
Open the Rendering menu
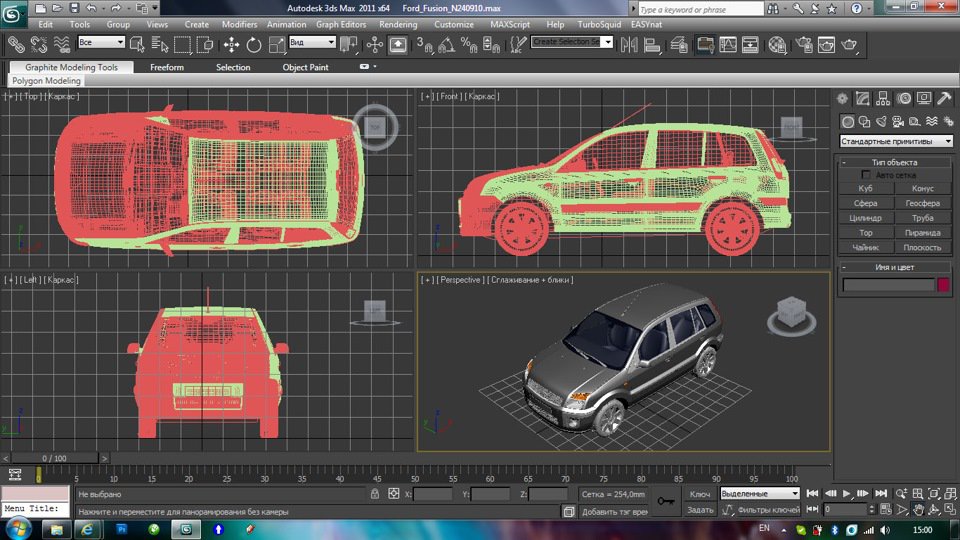pyautogui.click(x=398, y=24)
